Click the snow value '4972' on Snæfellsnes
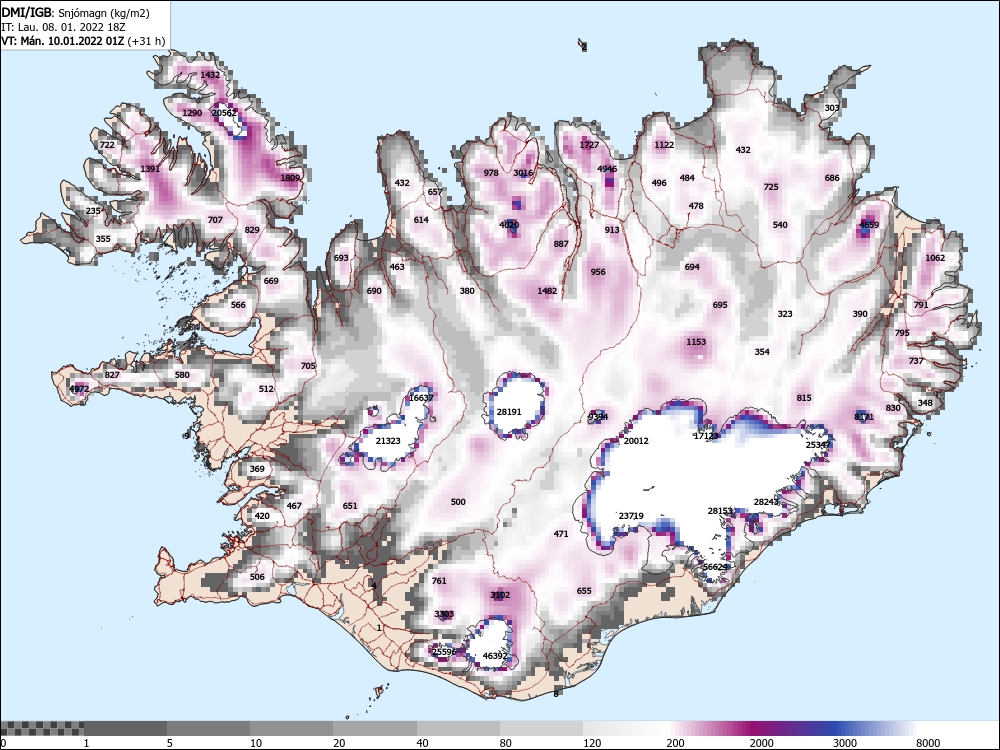This screenshot has width=1000, height=750. 79,389
